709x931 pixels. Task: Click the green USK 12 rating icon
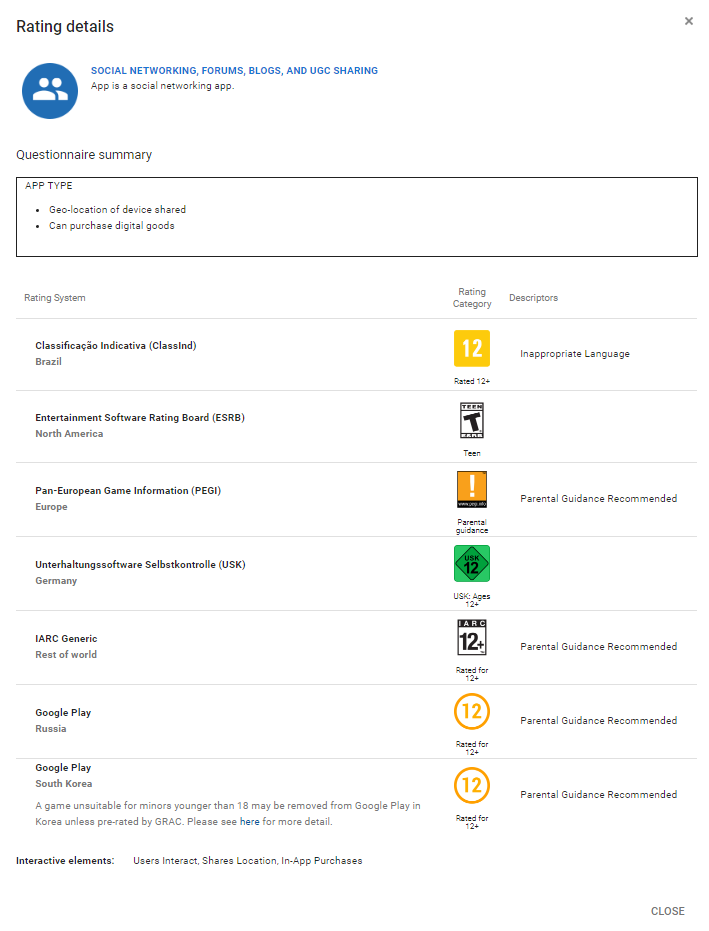[472, 564]
